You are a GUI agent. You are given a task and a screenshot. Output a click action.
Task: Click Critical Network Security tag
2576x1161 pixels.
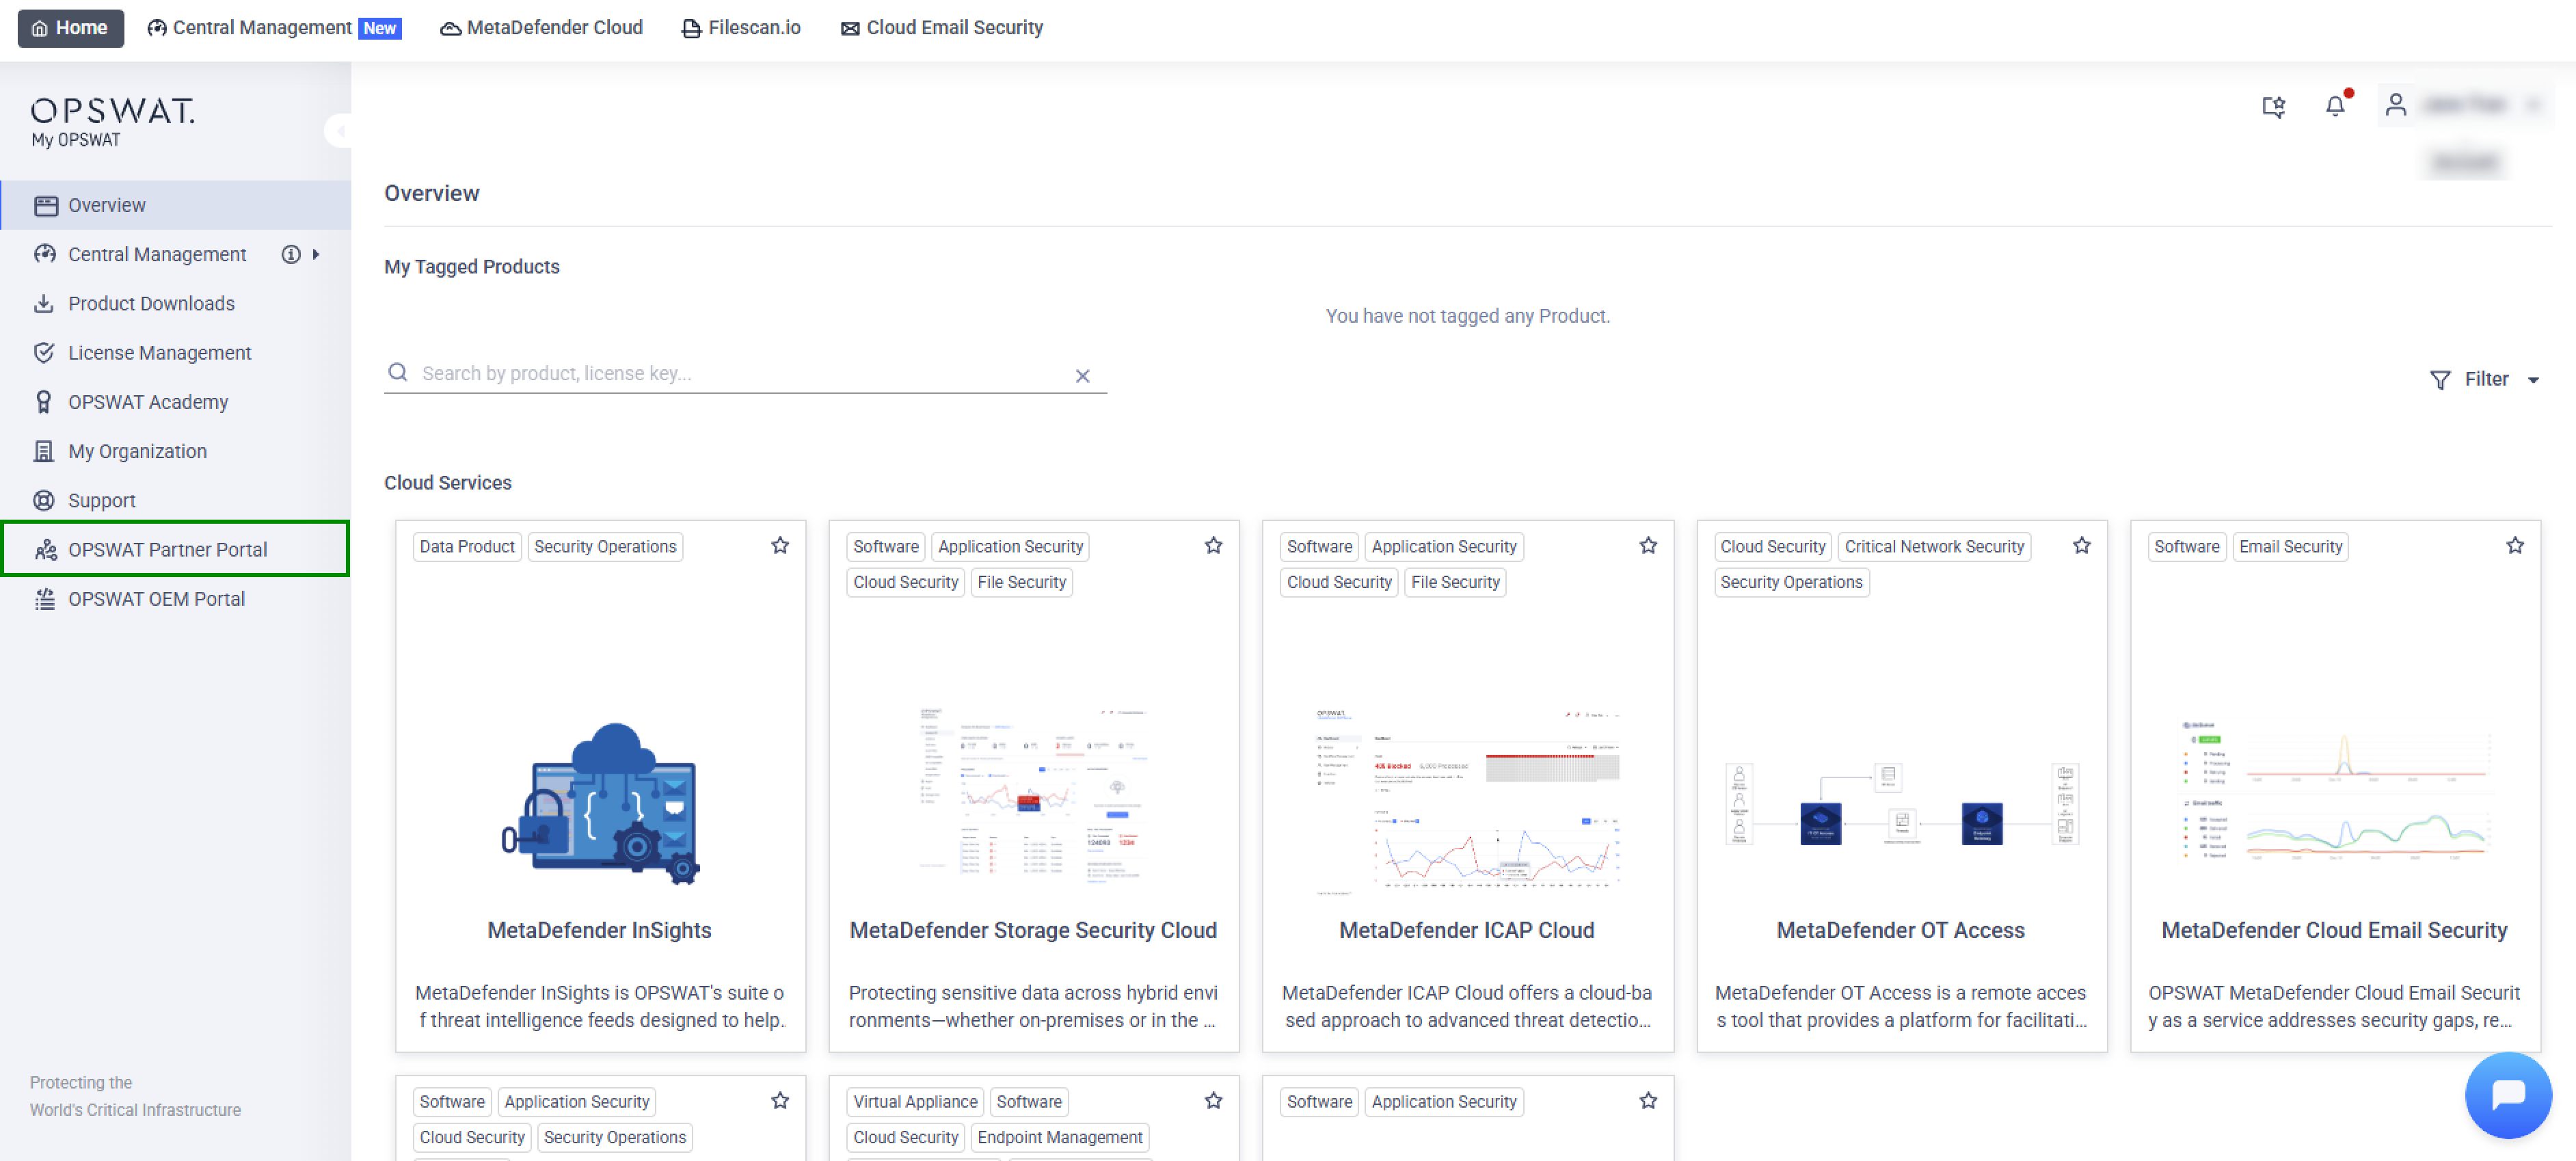(1933, 546)
